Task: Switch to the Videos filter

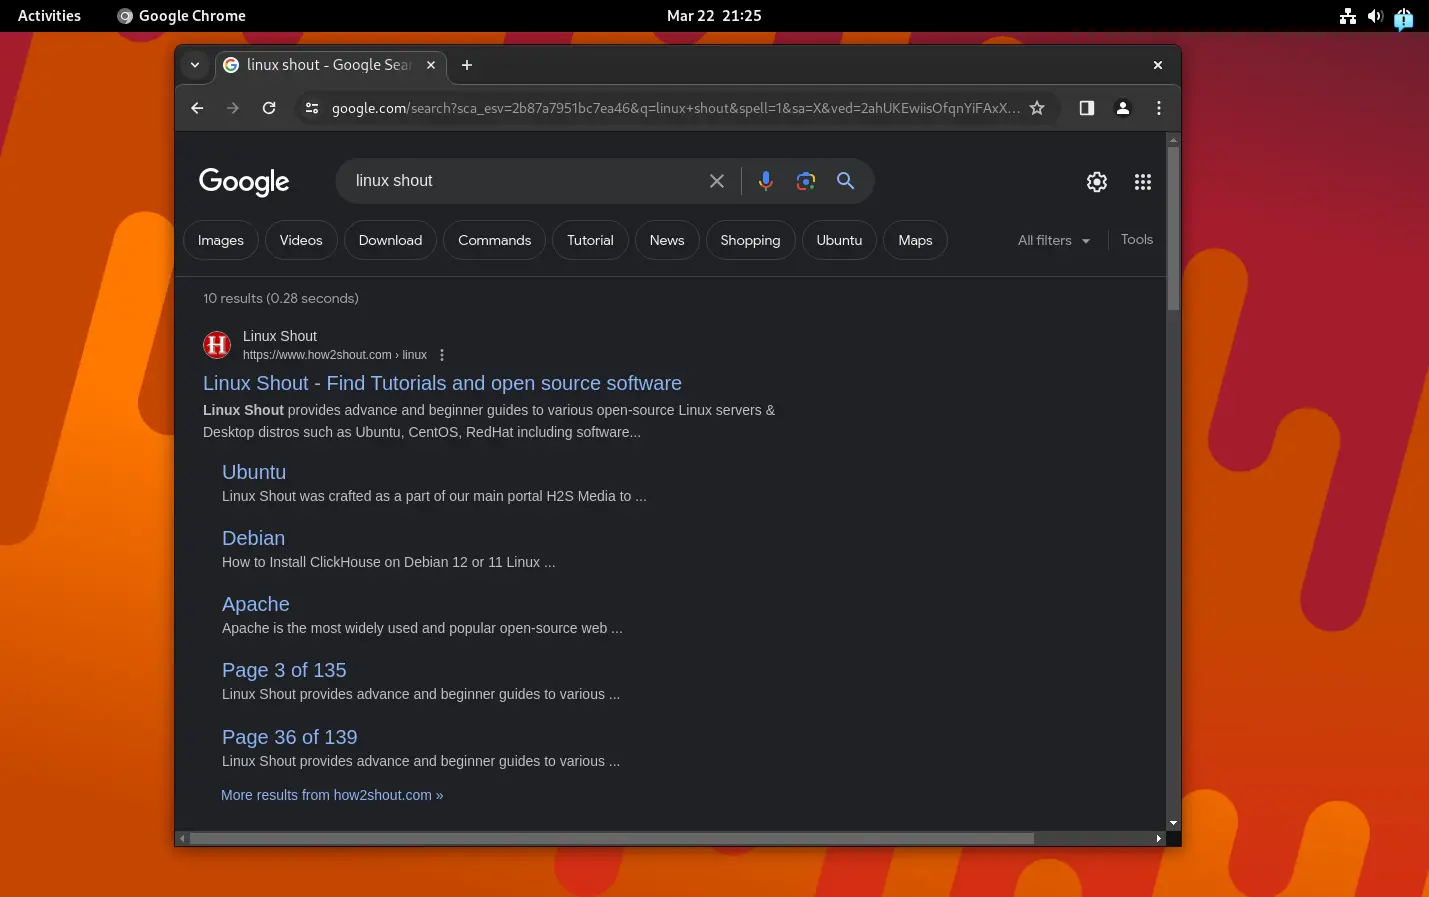Action: 301,240
